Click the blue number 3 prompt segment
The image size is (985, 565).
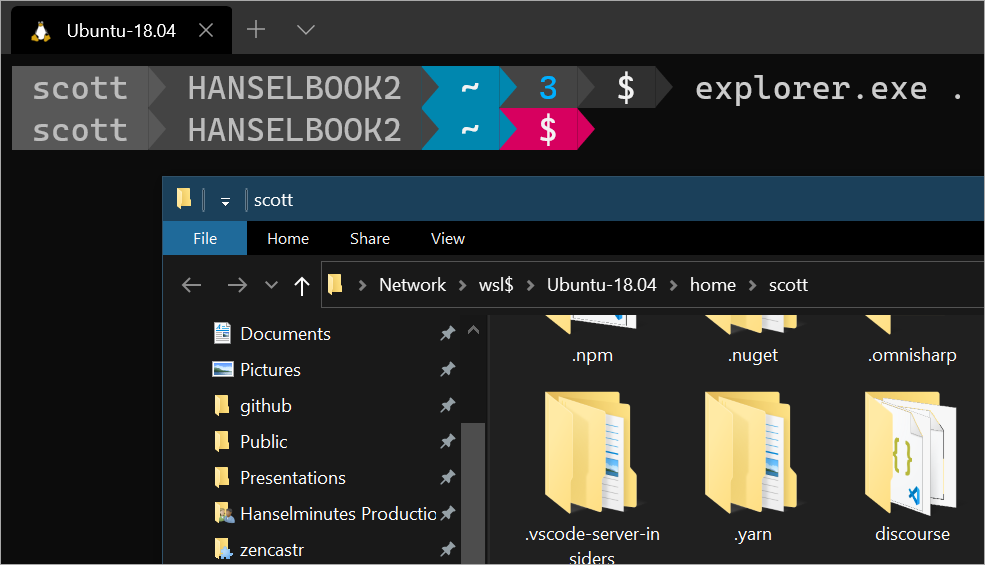pos(548,87)
